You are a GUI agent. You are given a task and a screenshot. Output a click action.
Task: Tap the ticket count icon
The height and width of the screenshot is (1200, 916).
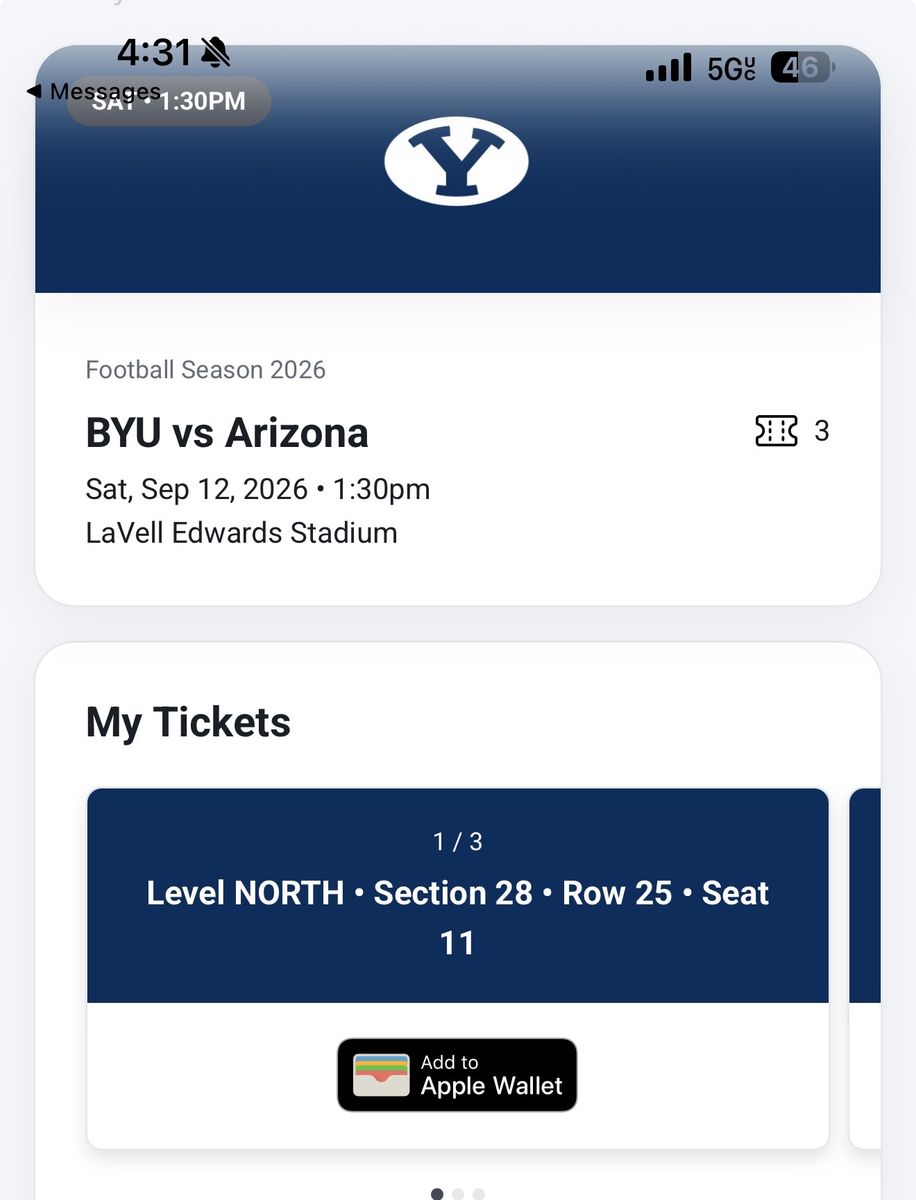[x=776, y=431]
